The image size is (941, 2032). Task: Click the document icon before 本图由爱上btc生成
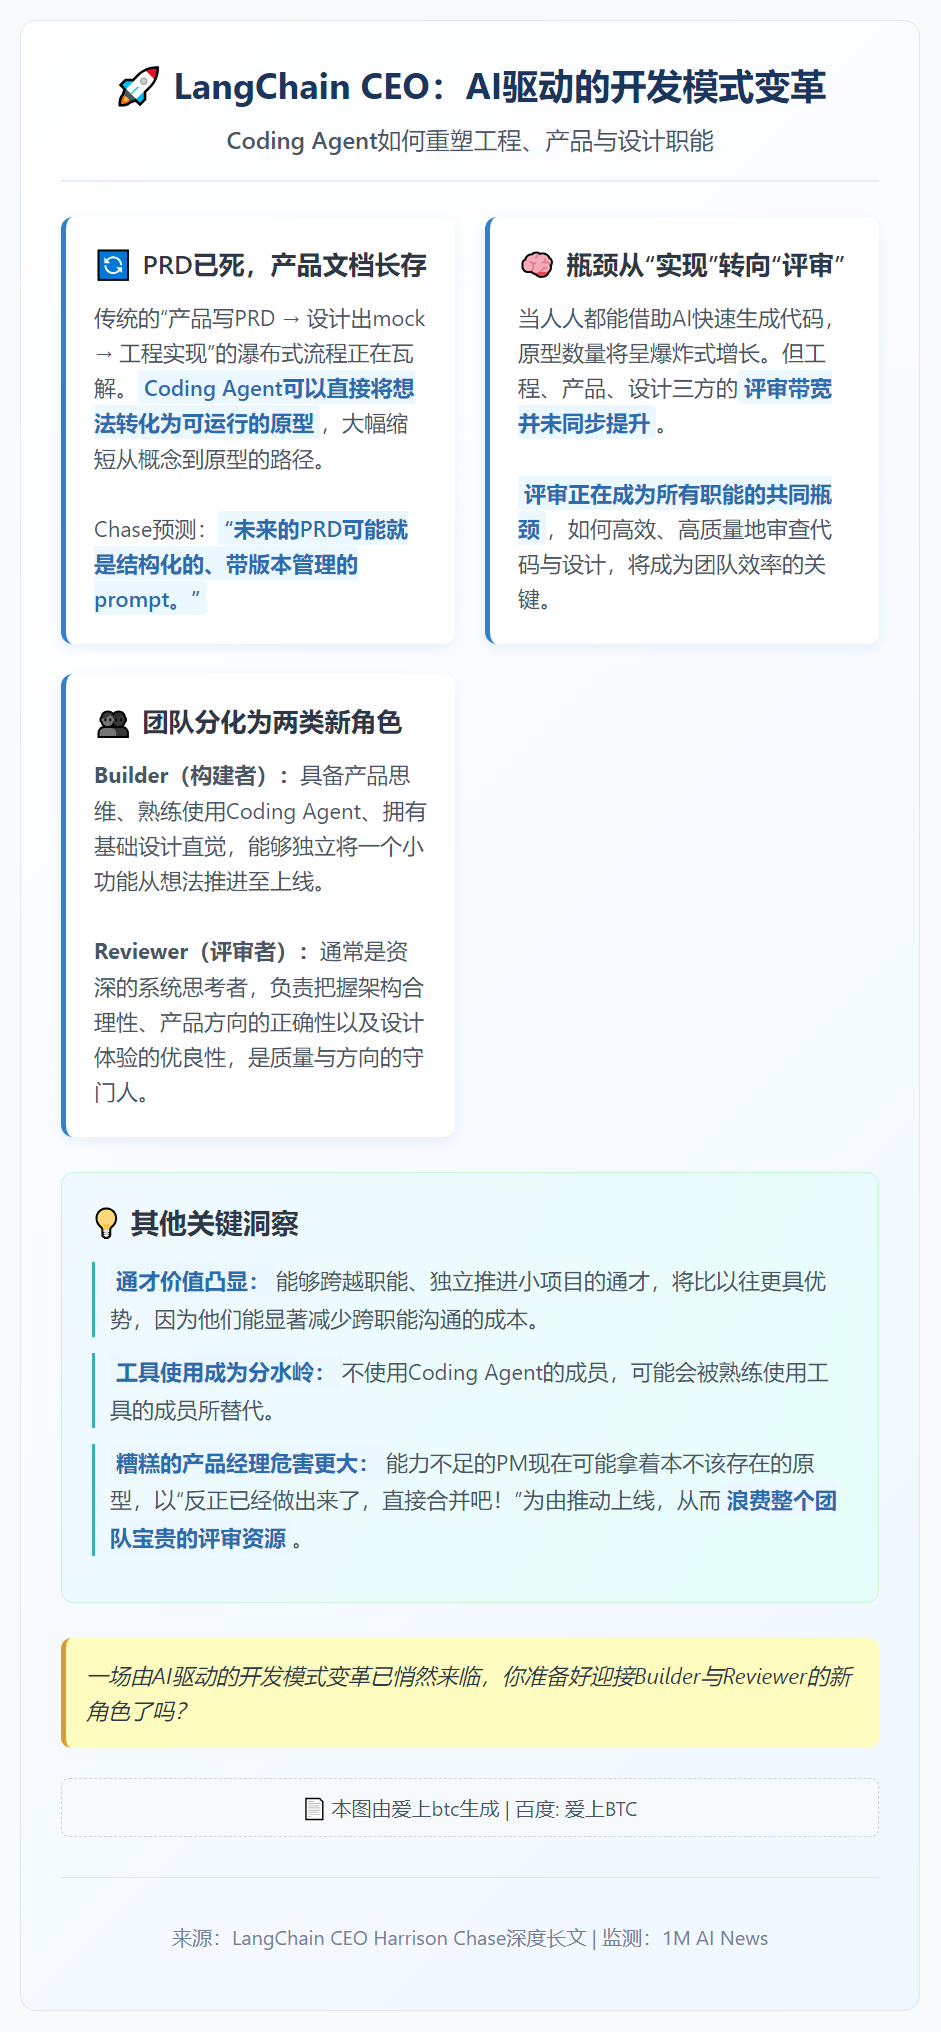click(x=314, y=1809)
